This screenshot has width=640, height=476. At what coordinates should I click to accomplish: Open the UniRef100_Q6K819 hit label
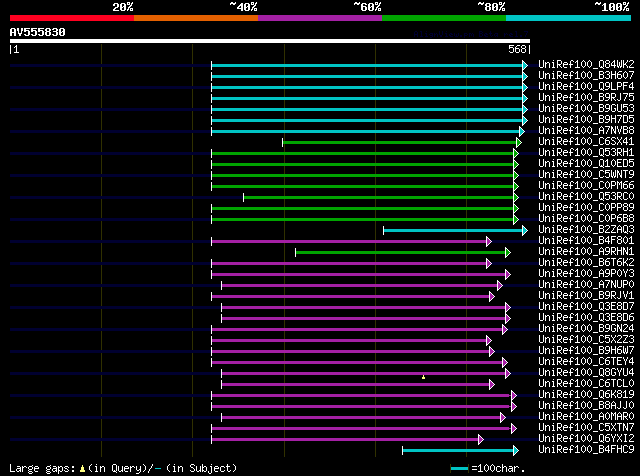586,395
